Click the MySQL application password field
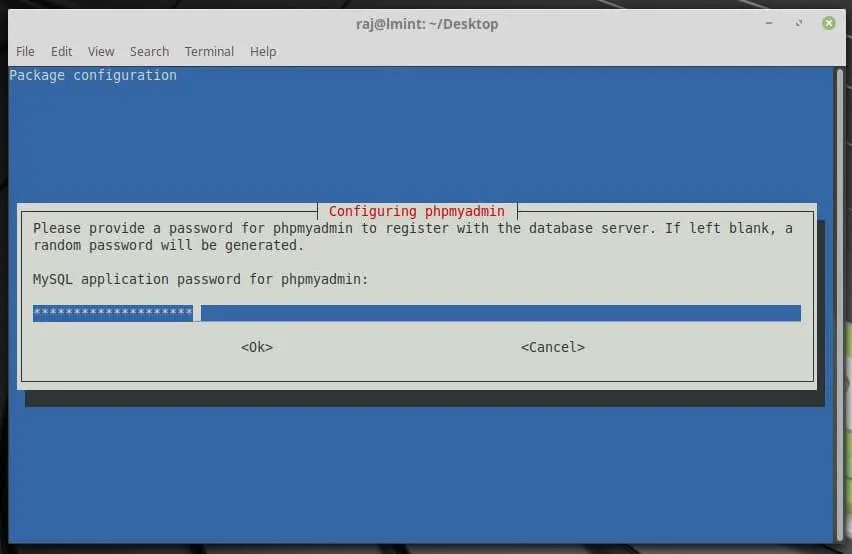 pyautogui.click(x=417, y=313)
